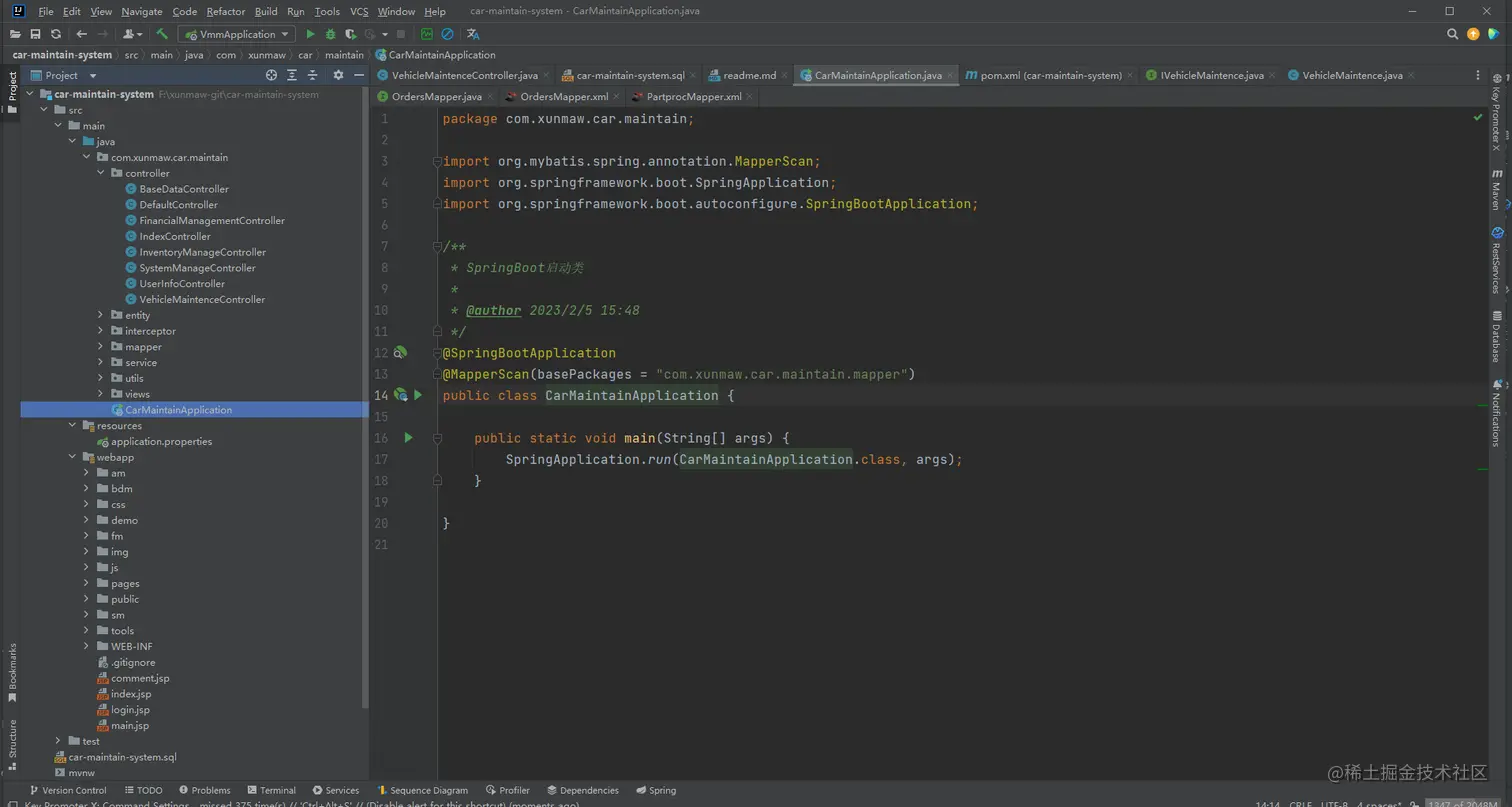Open the VCS menu
This screenshot has width=1512, height=807.
(359, 11)
